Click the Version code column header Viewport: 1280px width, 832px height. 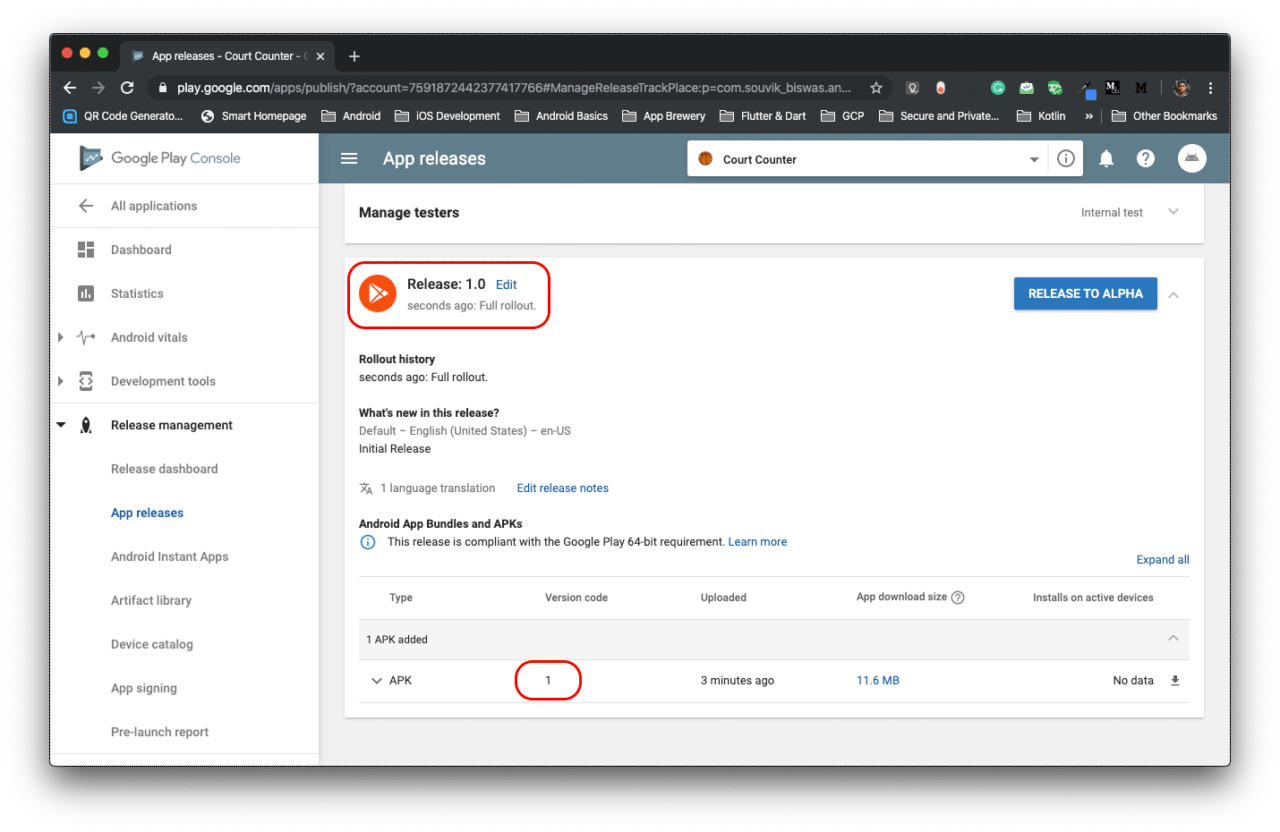click(x=576, y=598)
